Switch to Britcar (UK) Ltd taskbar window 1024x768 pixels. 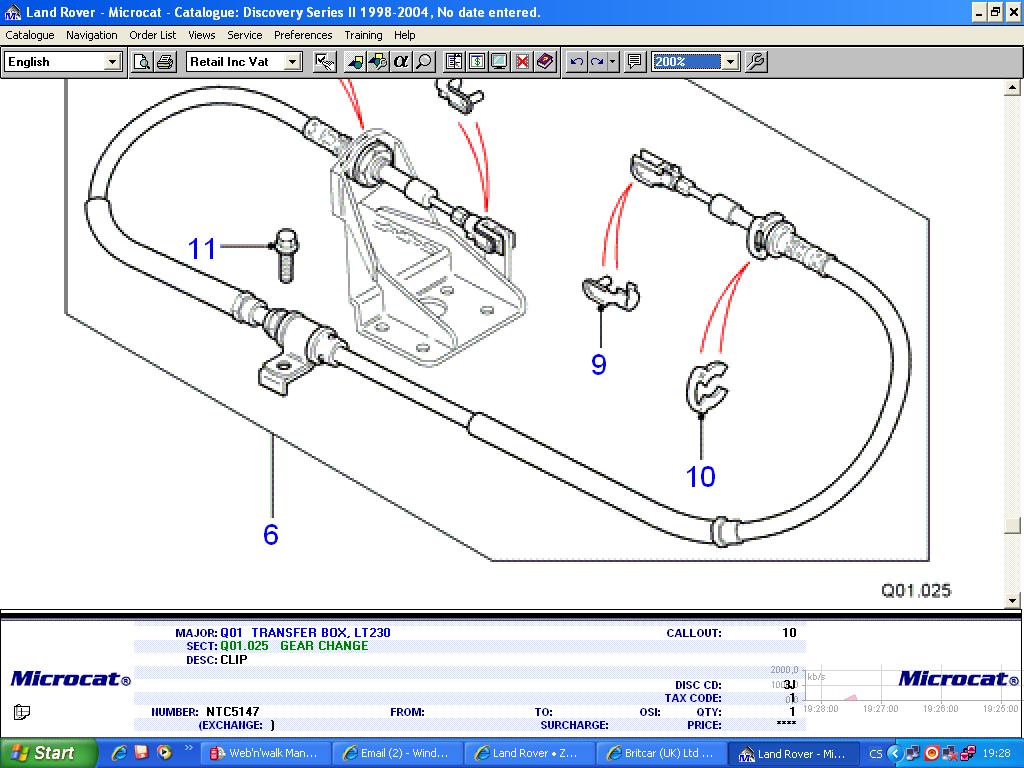point(658,753)
